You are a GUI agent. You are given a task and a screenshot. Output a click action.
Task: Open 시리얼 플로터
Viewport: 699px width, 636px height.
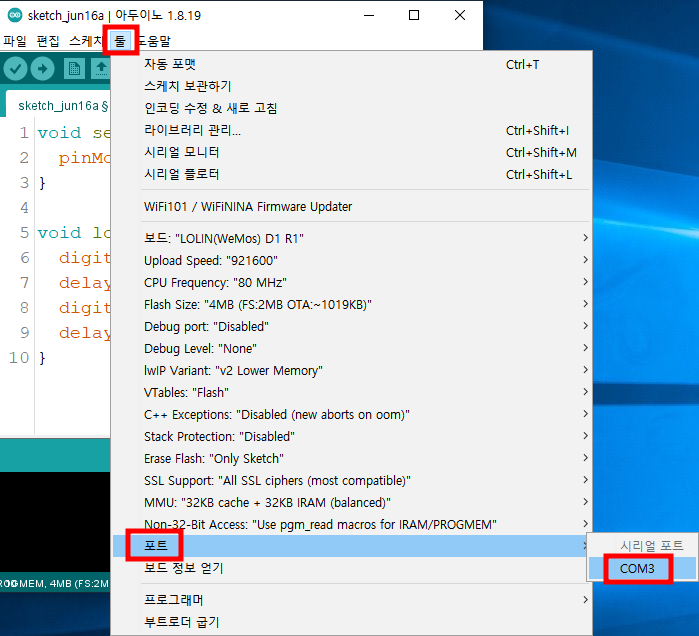[x=351, y=174]
